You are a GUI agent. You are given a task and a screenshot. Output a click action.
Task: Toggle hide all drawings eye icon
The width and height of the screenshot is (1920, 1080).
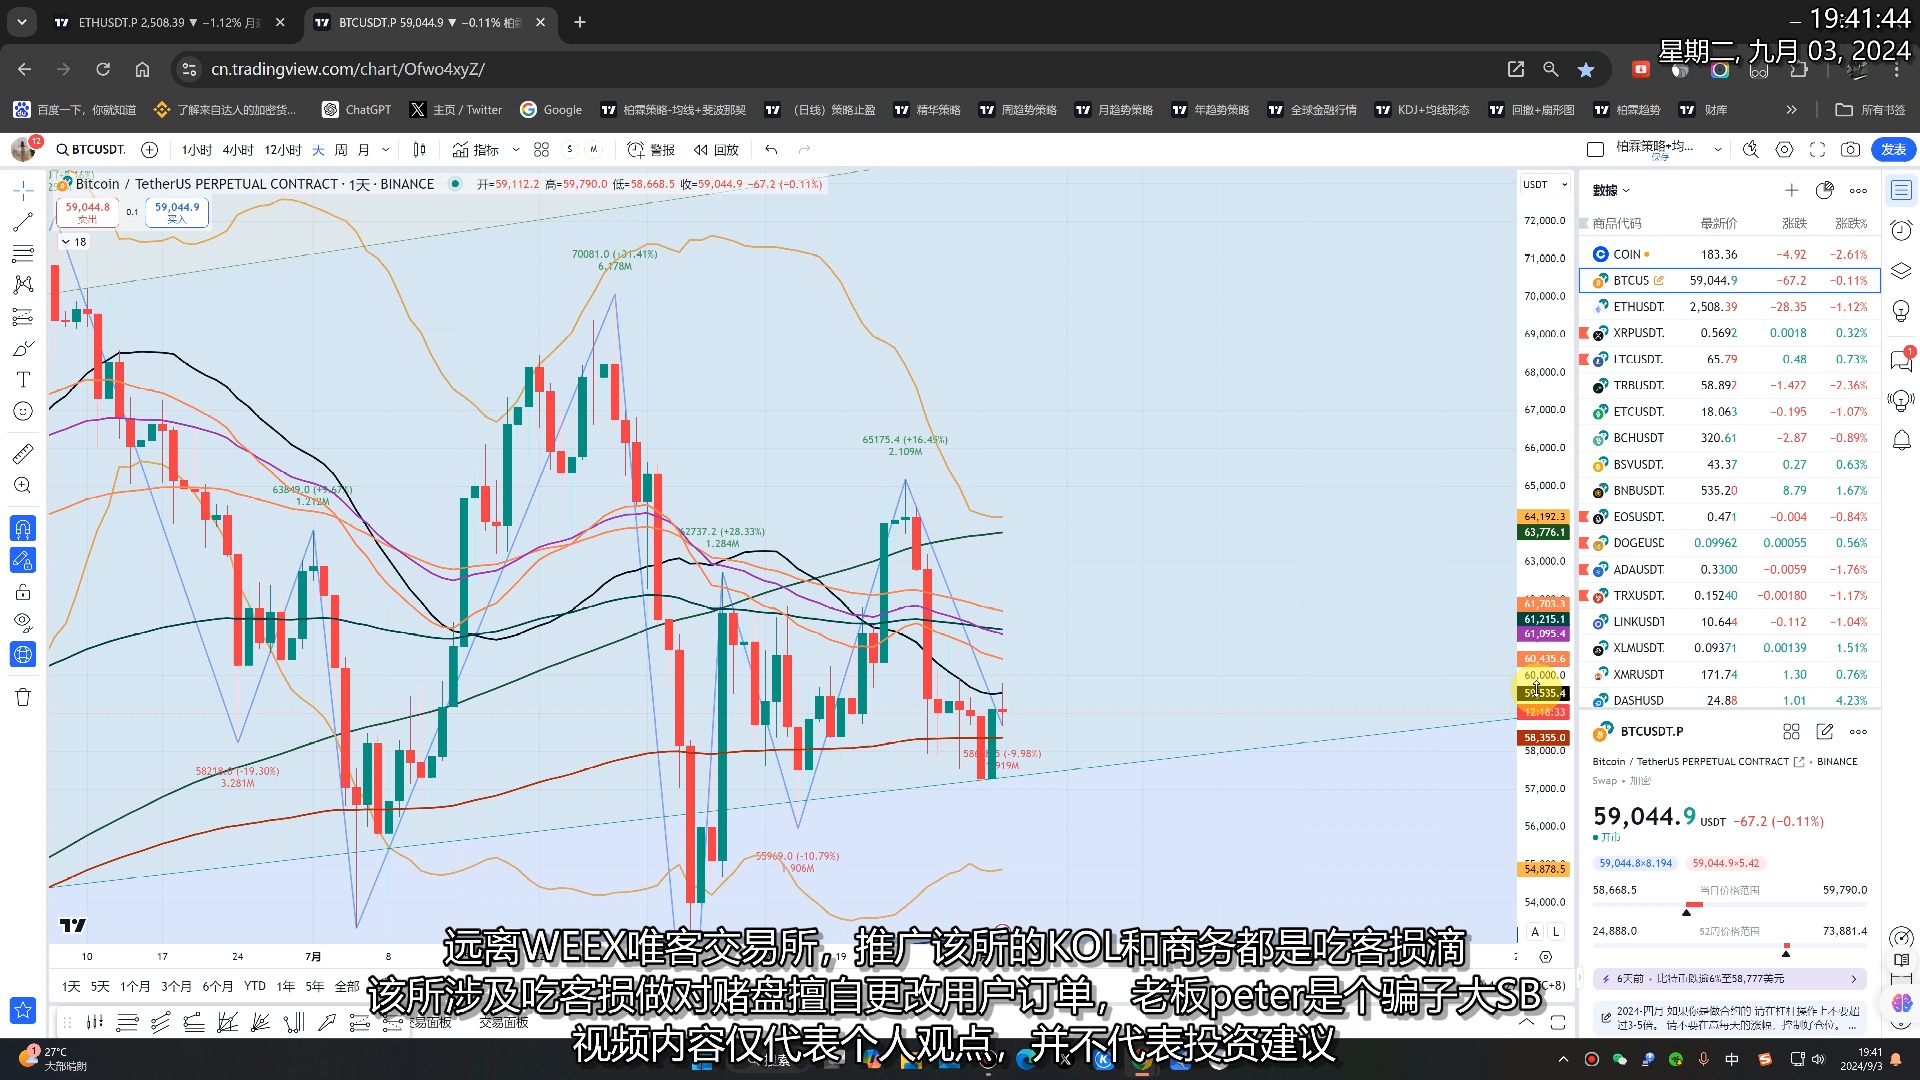click(23, 623)
